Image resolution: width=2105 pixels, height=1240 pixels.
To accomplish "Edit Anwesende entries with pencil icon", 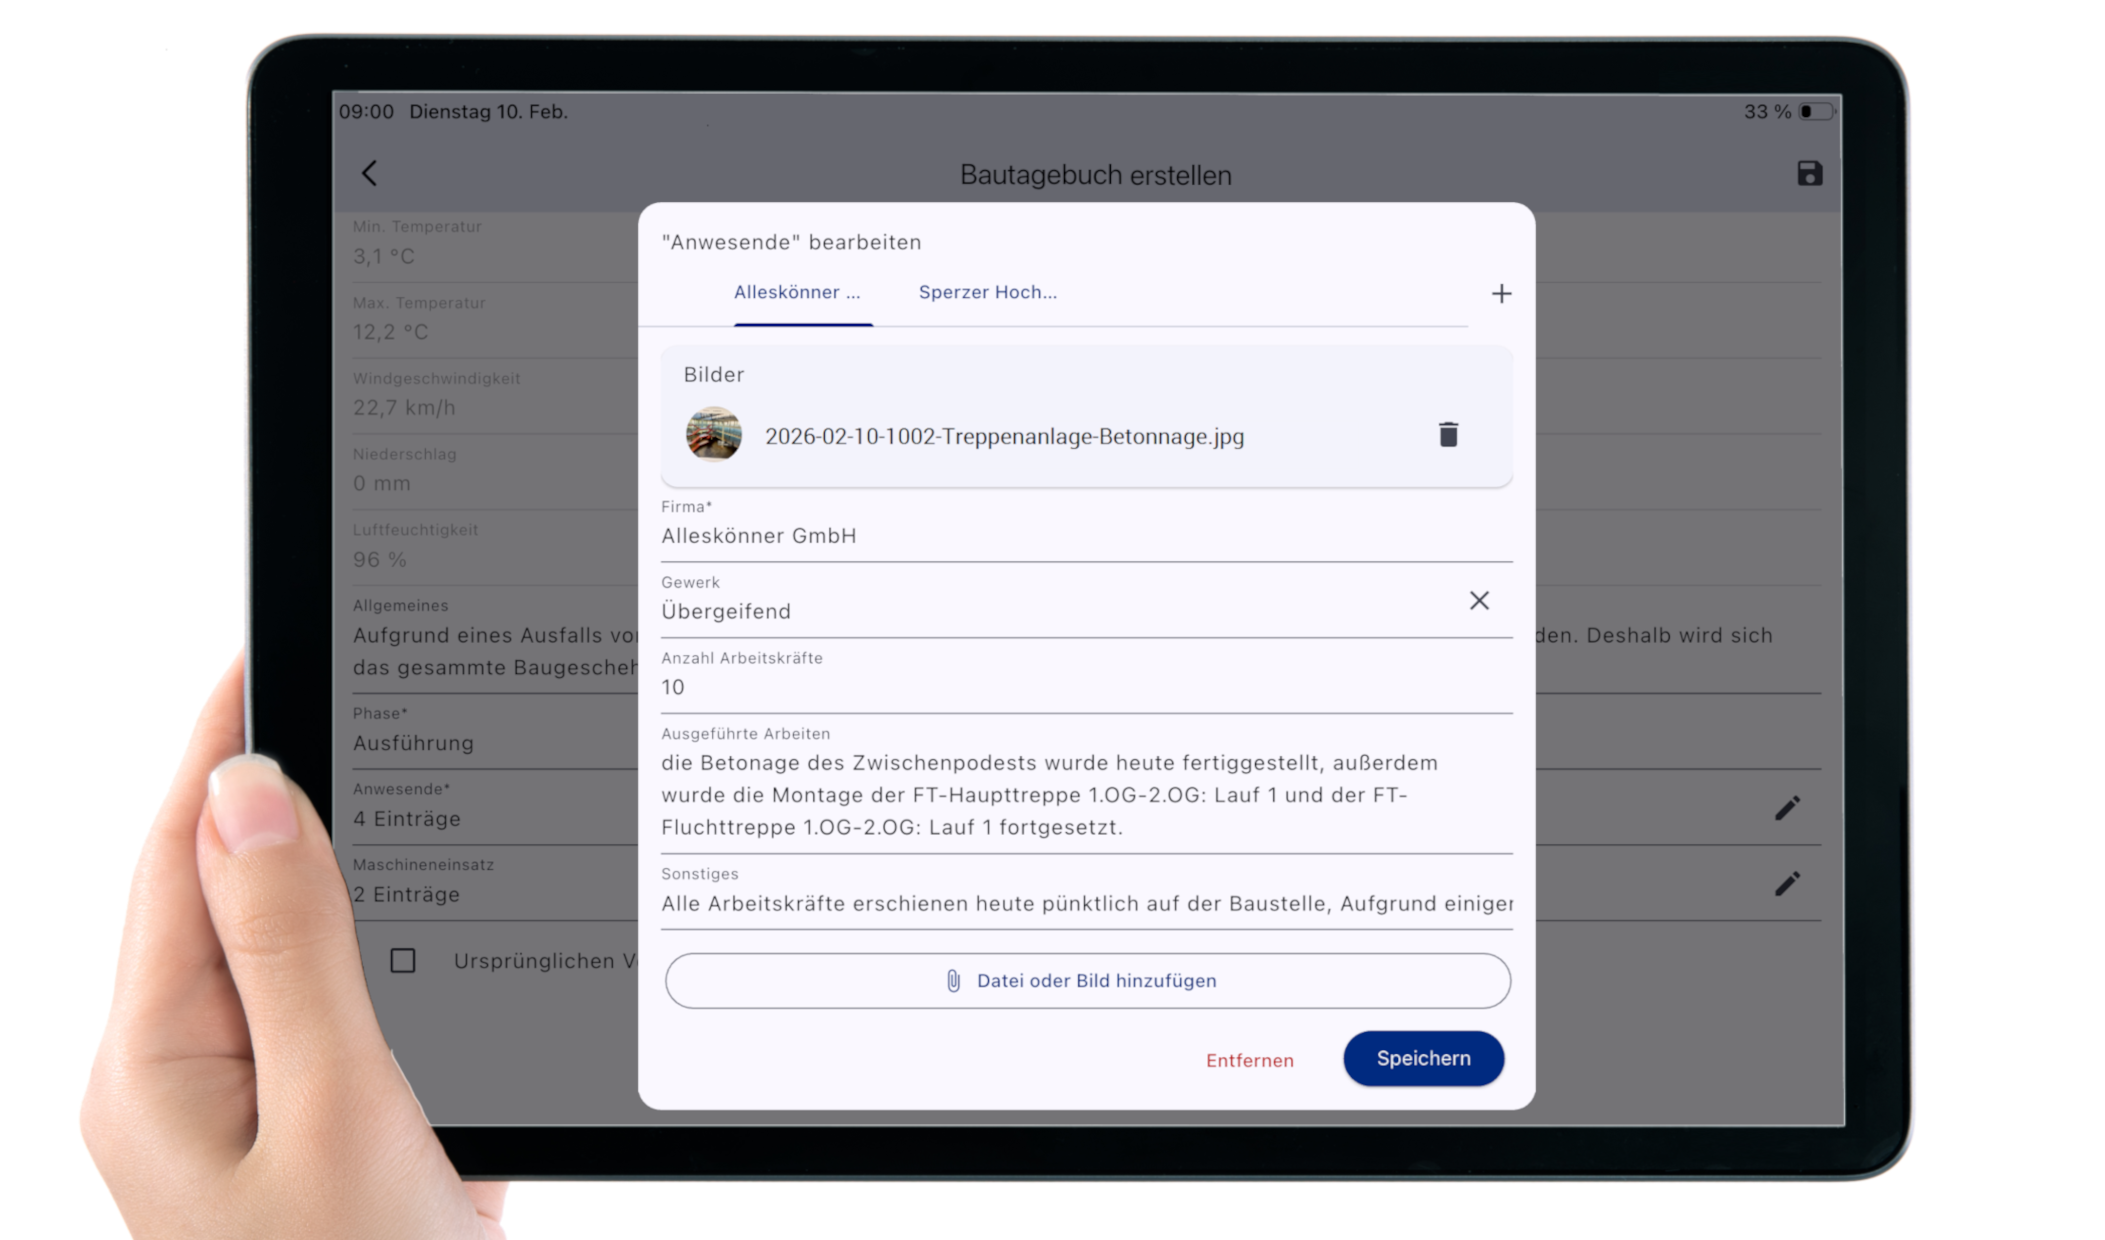I will [x=1787, y=808].
